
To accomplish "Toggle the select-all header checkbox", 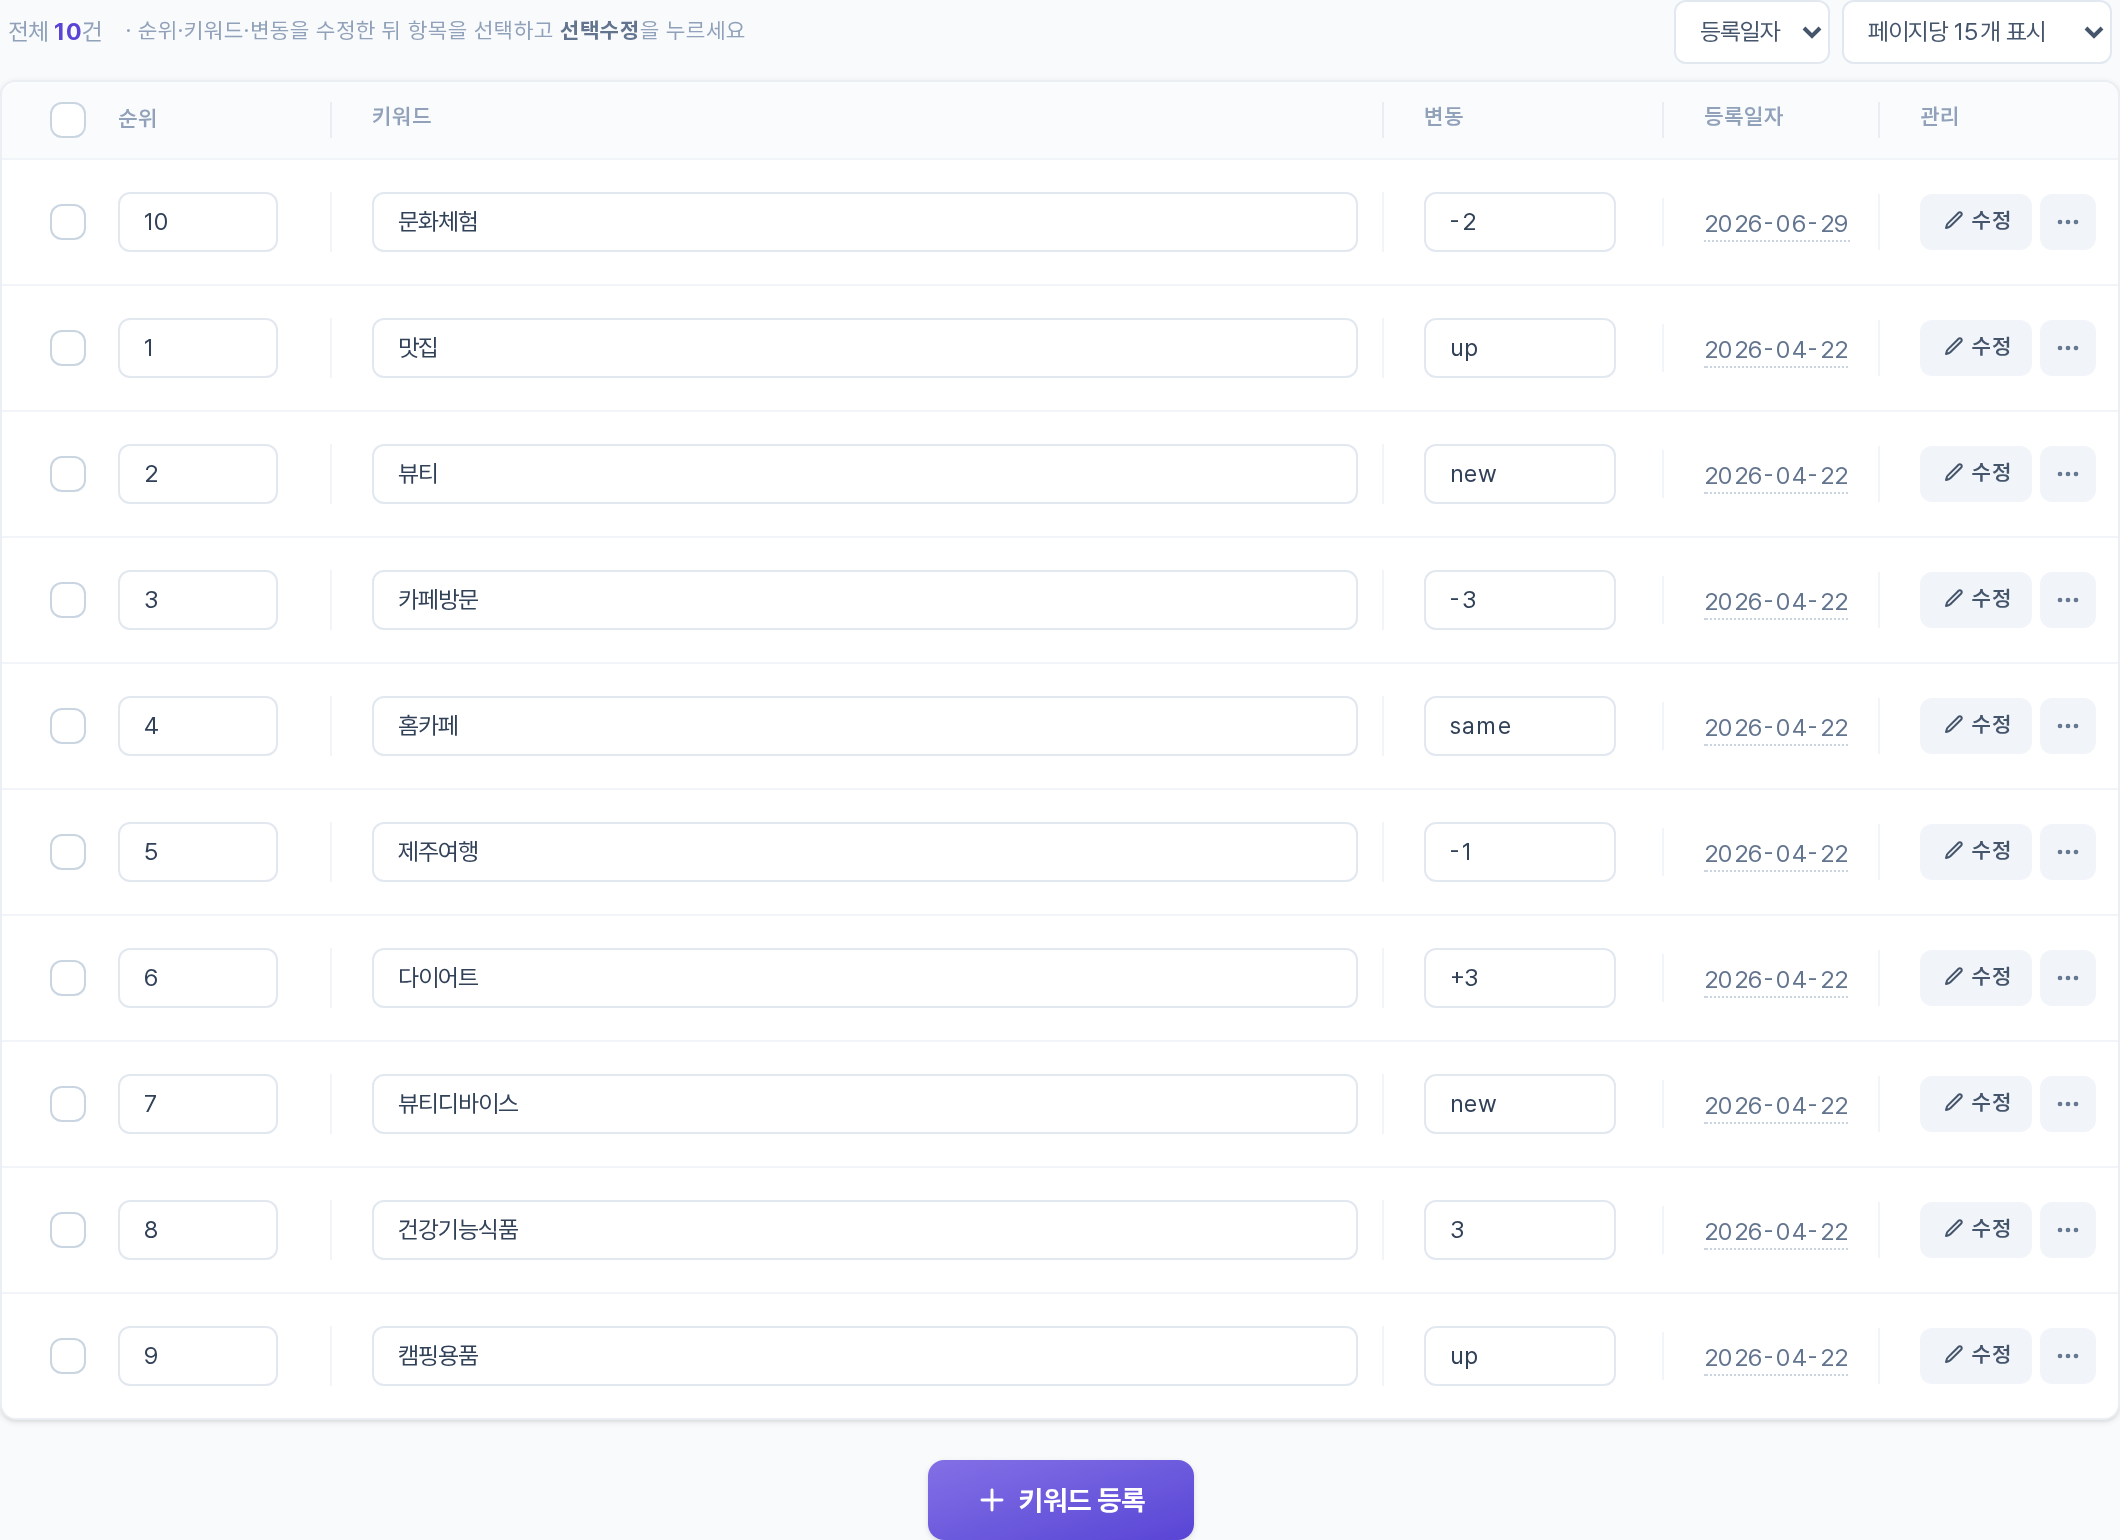I will [x=68, y=120].
